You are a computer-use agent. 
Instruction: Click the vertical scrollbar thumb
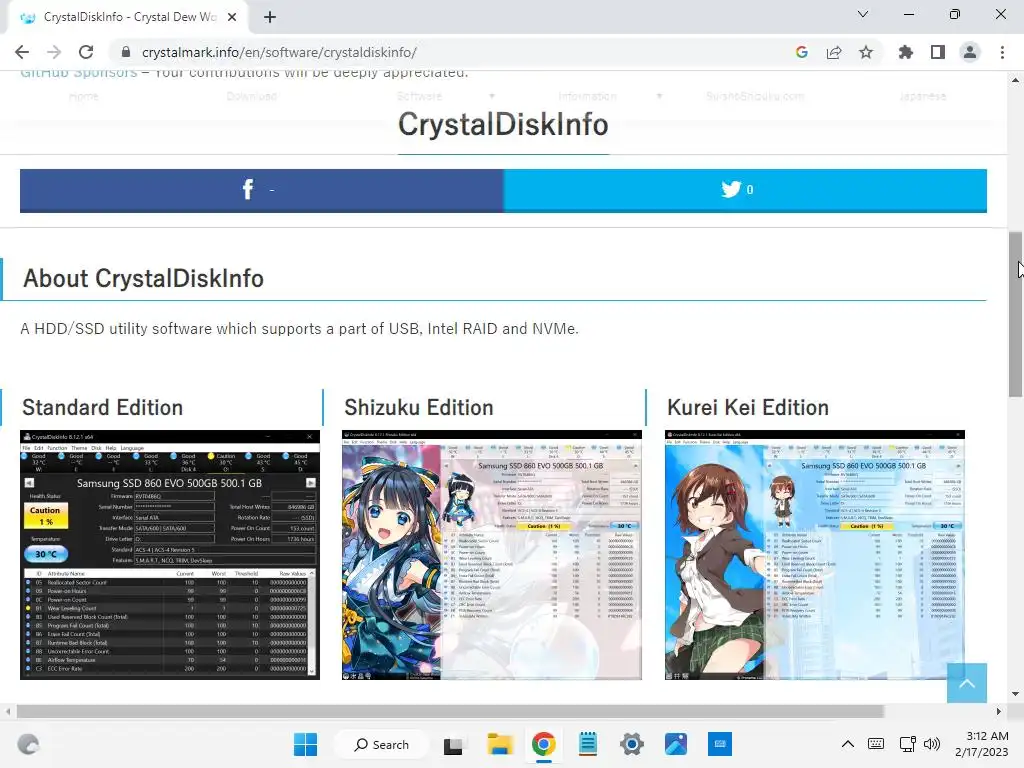(x=1016, y=314)
